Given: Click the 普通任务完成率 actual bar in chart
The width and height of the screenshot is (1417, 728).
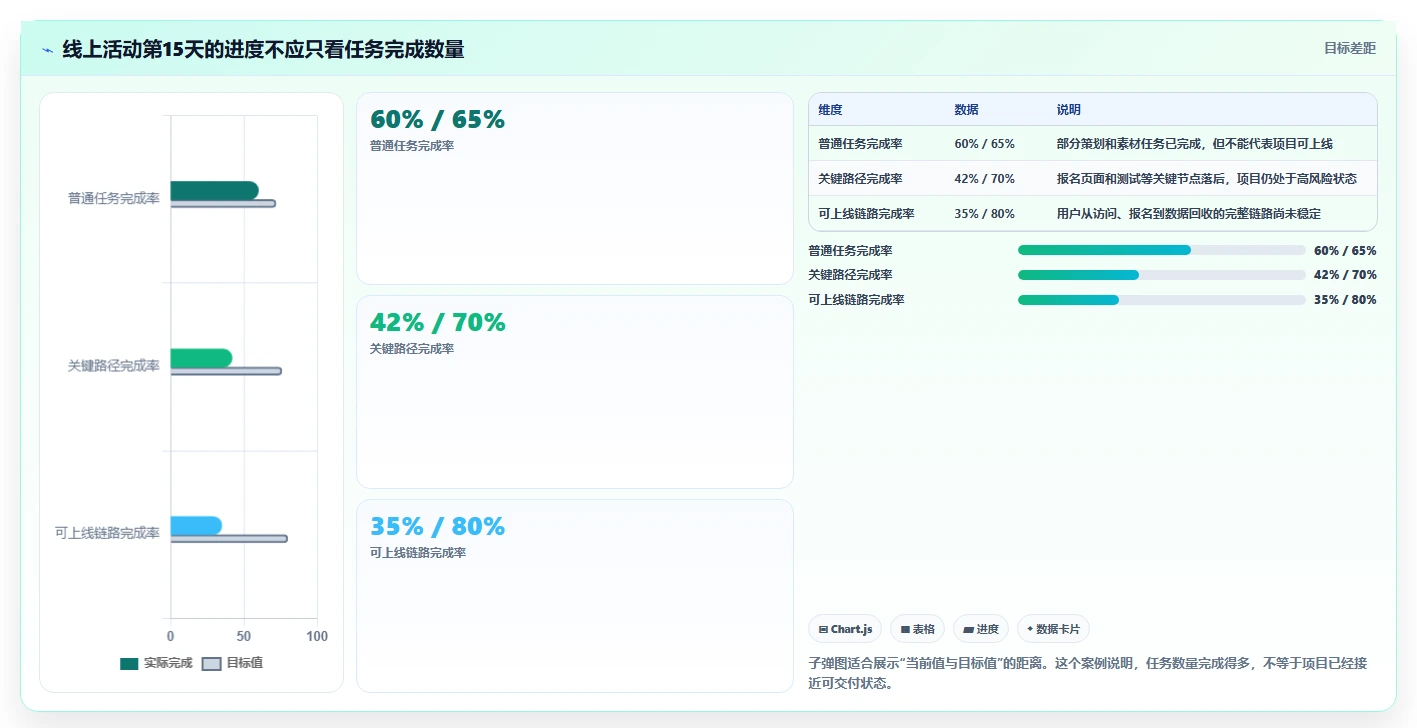Looking at the screenshot, I should tap(214, 190).
